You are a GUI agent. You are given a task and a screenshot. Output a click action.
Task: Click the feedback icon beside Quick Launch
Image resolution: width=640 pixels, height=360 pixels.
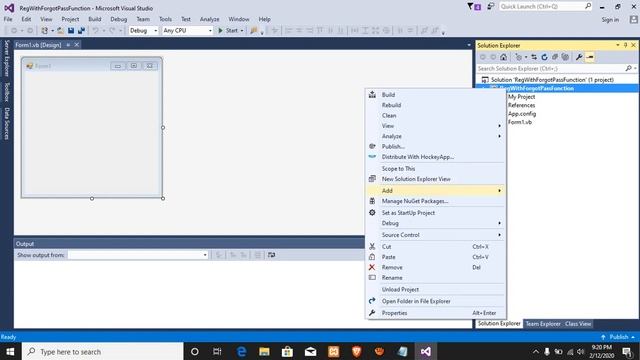[x=491, y=7]
